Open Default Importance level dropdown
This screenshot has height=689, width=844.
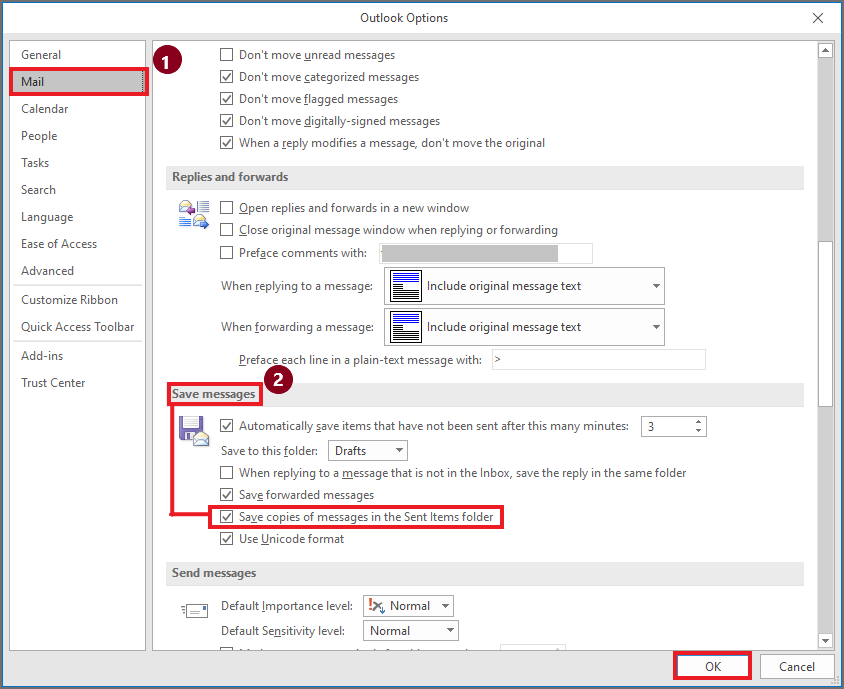pos(408,606)
